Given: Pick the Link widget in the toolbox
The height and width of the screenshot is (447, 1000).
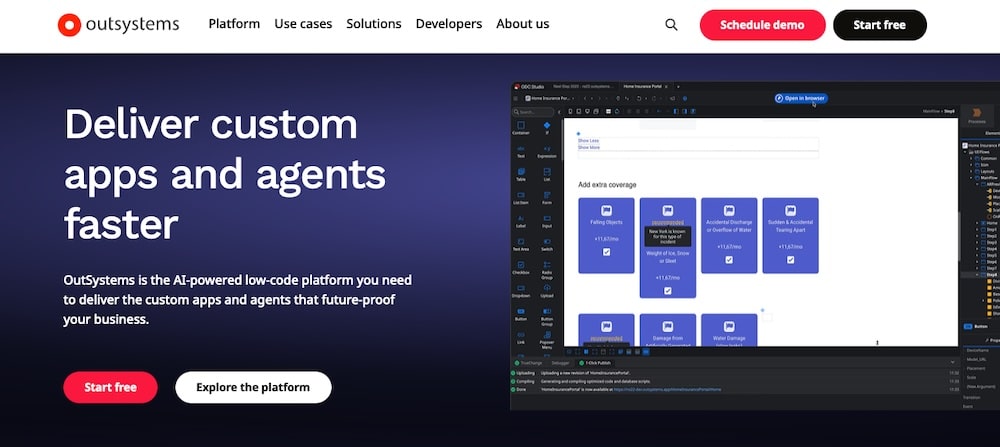Looking at the screenshot, I should coord(520,338).
